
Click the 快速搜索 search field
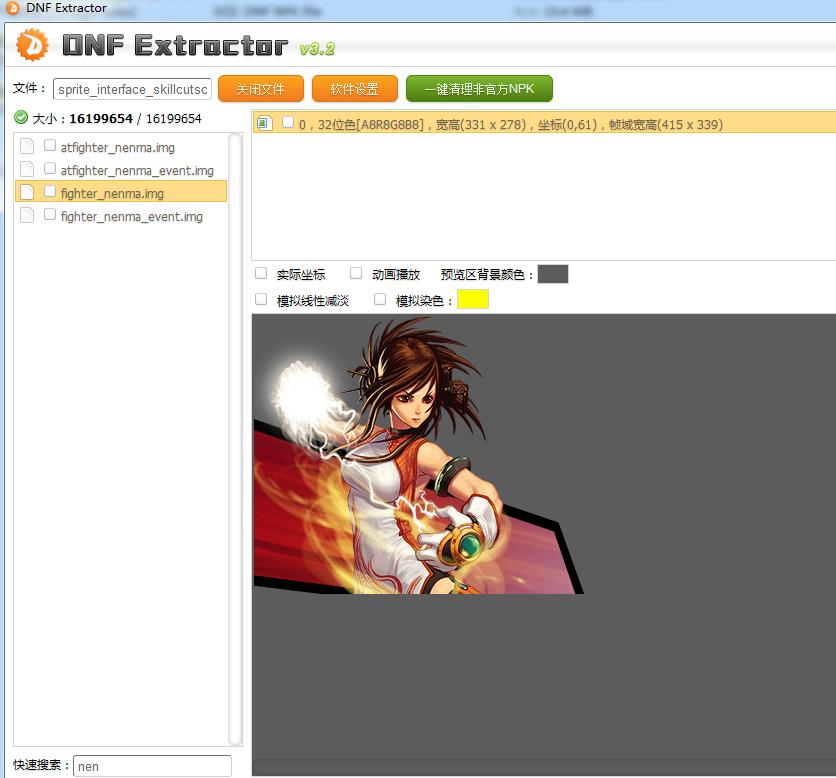tap(152, 766)
